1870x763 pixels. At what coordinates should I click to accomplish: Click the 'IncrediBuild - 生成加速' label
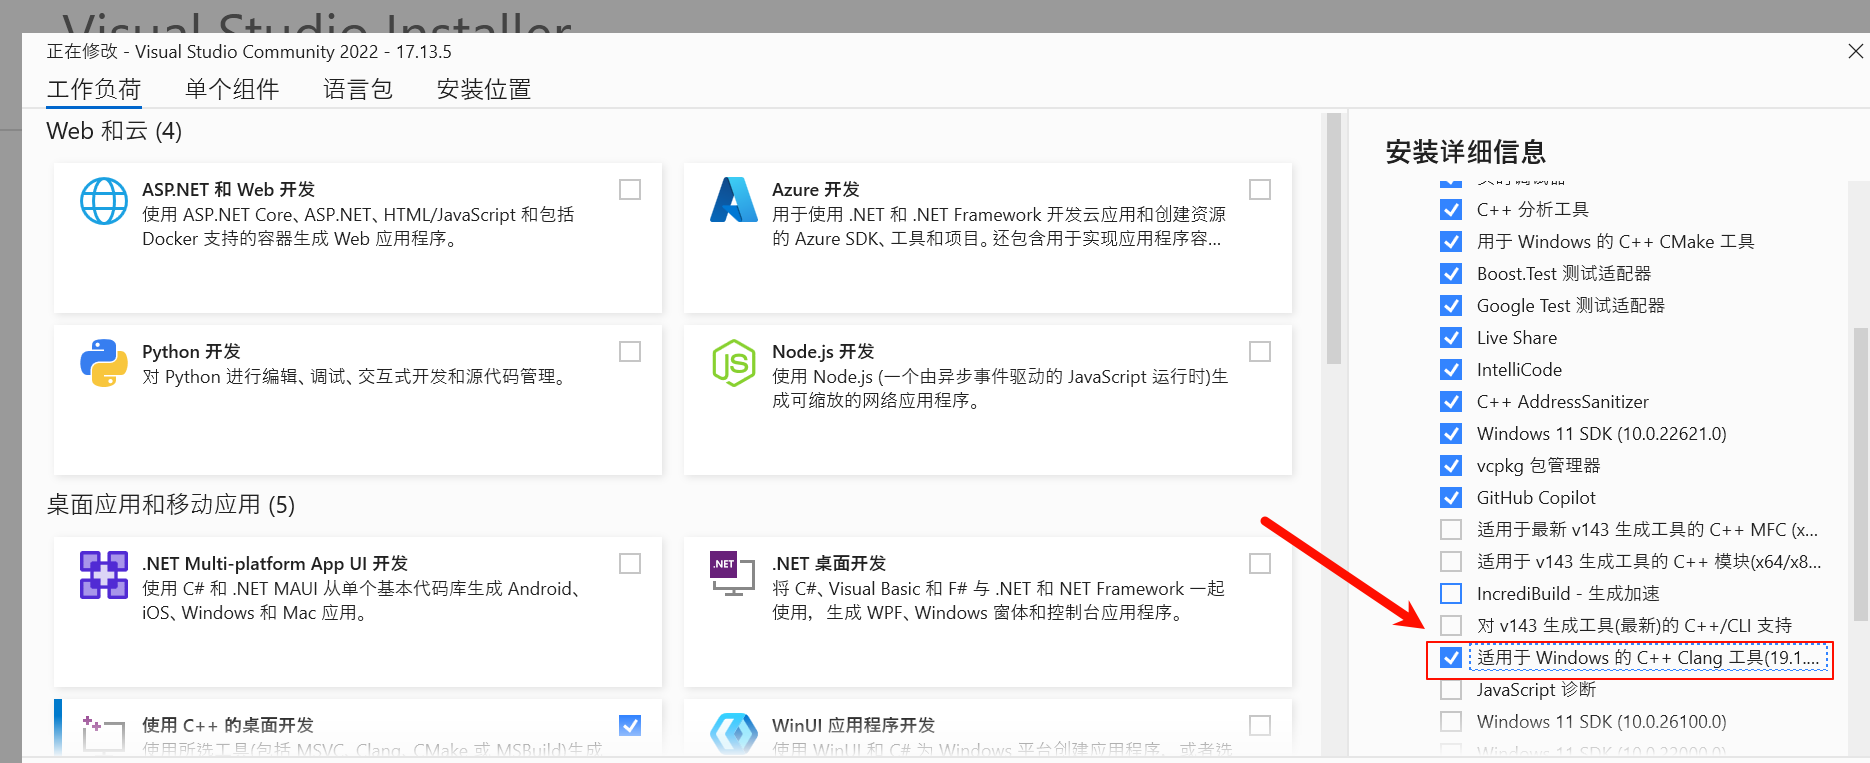pos(1568,594)
